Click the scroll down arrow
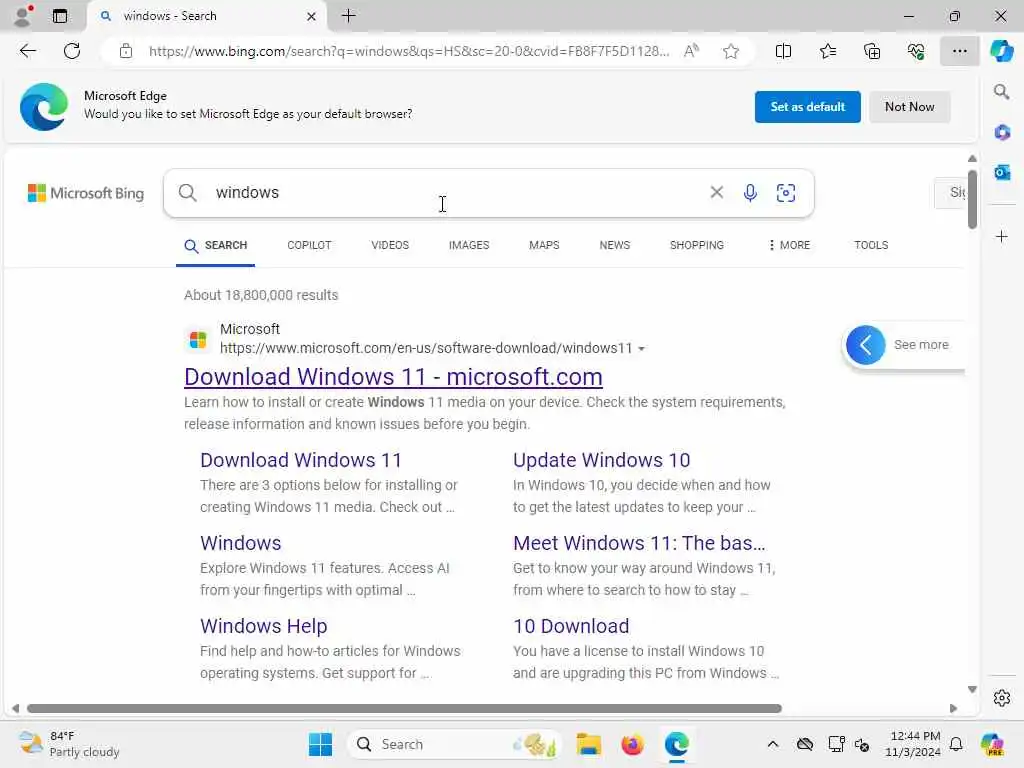Image resolution: width=1024 pixels, height=768 pixels. (972, 689)
